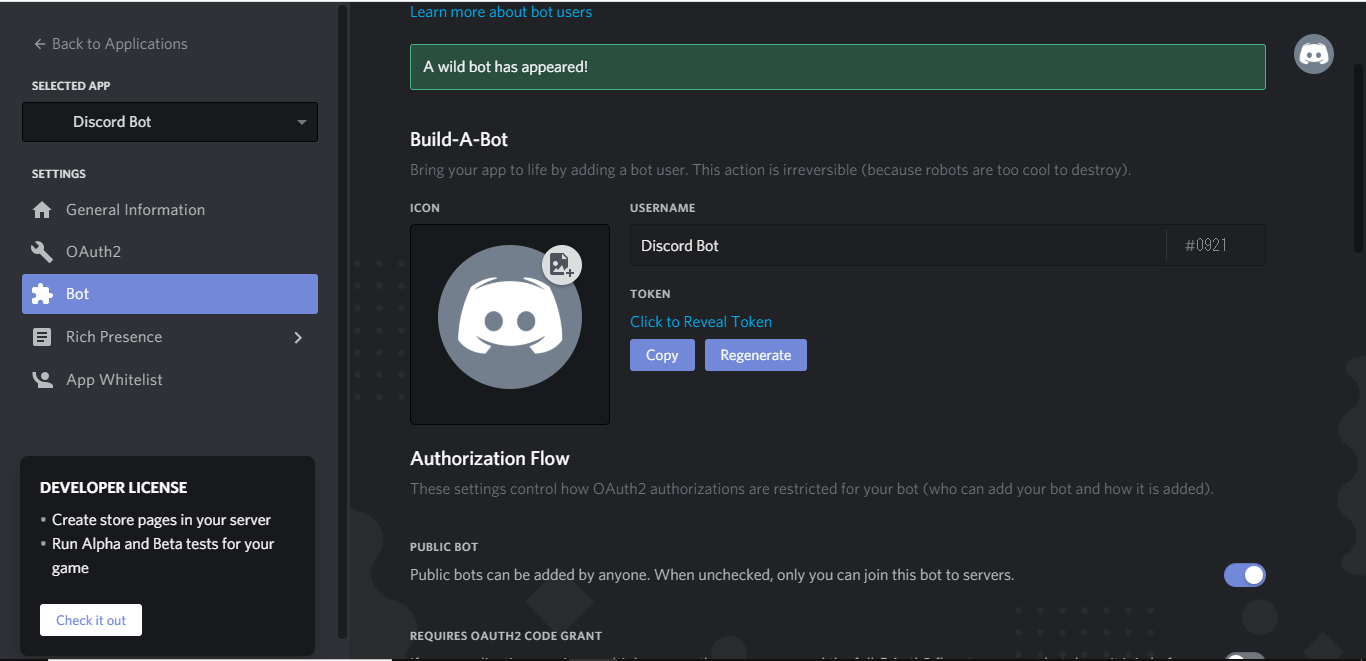Click the Discord logo at top right

[x=1314, y=54]
